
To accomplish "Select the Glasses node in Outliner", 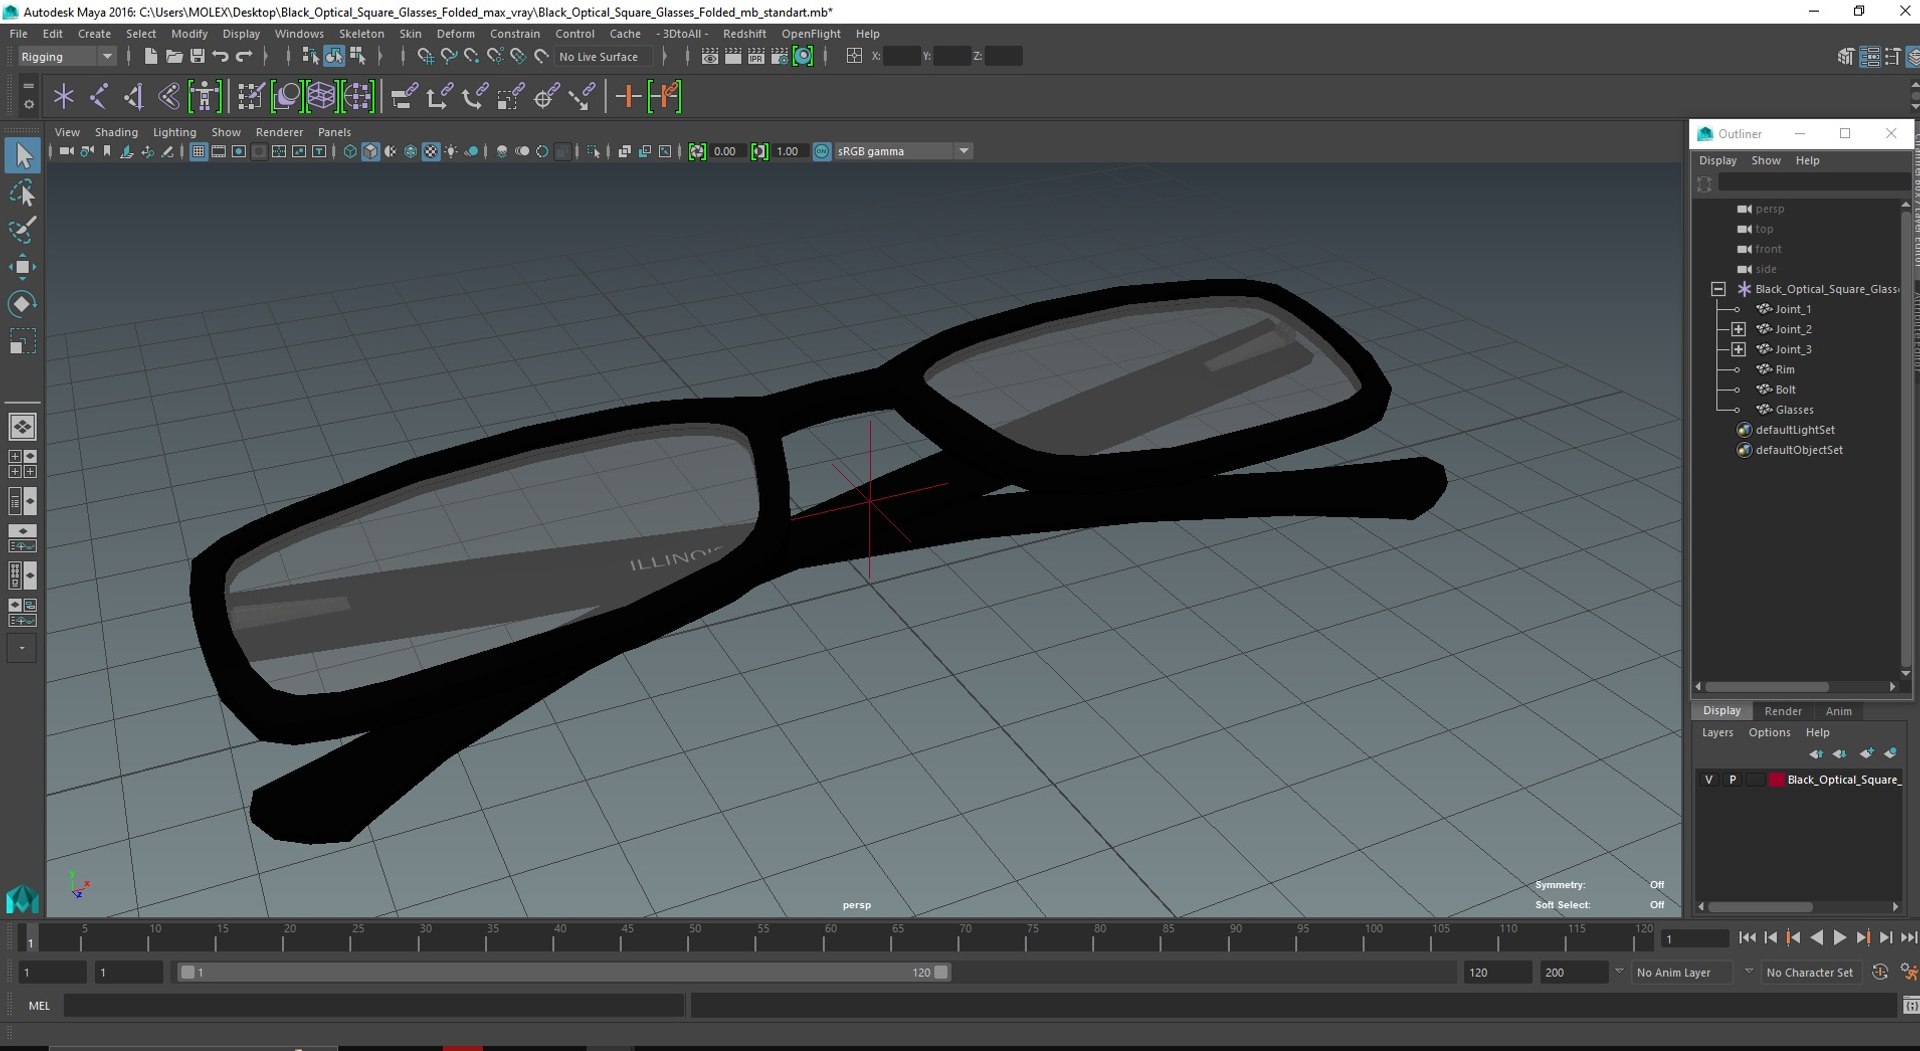I will click(1794, 410).
